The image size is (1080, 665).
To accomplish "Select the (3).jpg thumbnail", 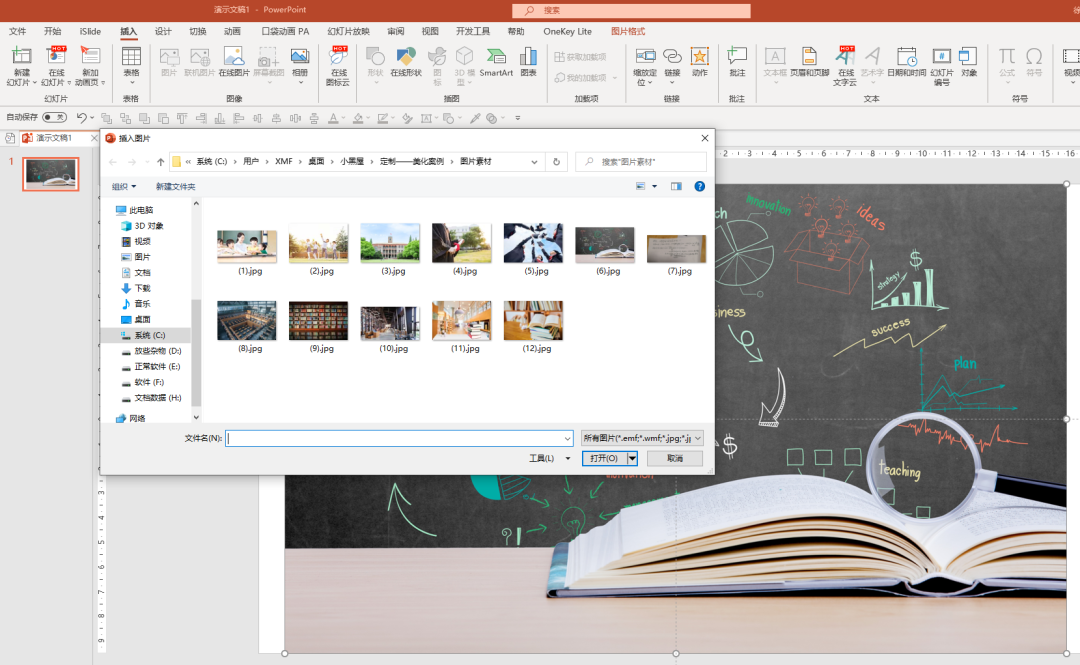I will click(390, 243).
